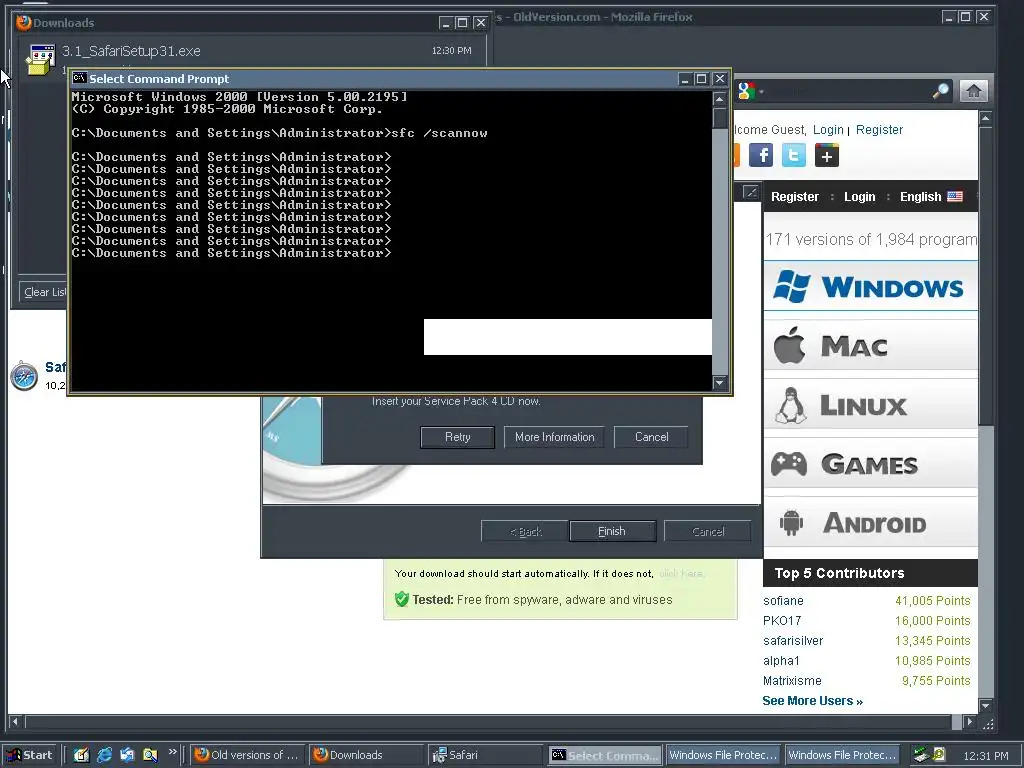The height and width of the screenshot is (768, 1024).
Task: Click the SafariSetup installer file icon
Action: [x=40, y=59]
